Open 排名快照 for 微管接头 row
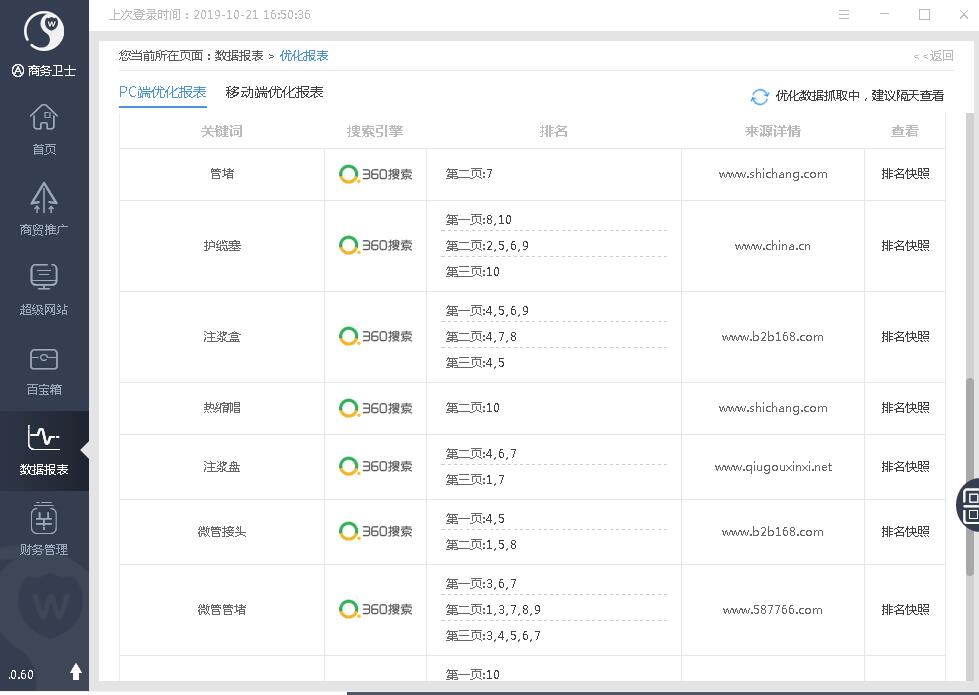Viewport: 979px width, 695px height. coord(905,532)
